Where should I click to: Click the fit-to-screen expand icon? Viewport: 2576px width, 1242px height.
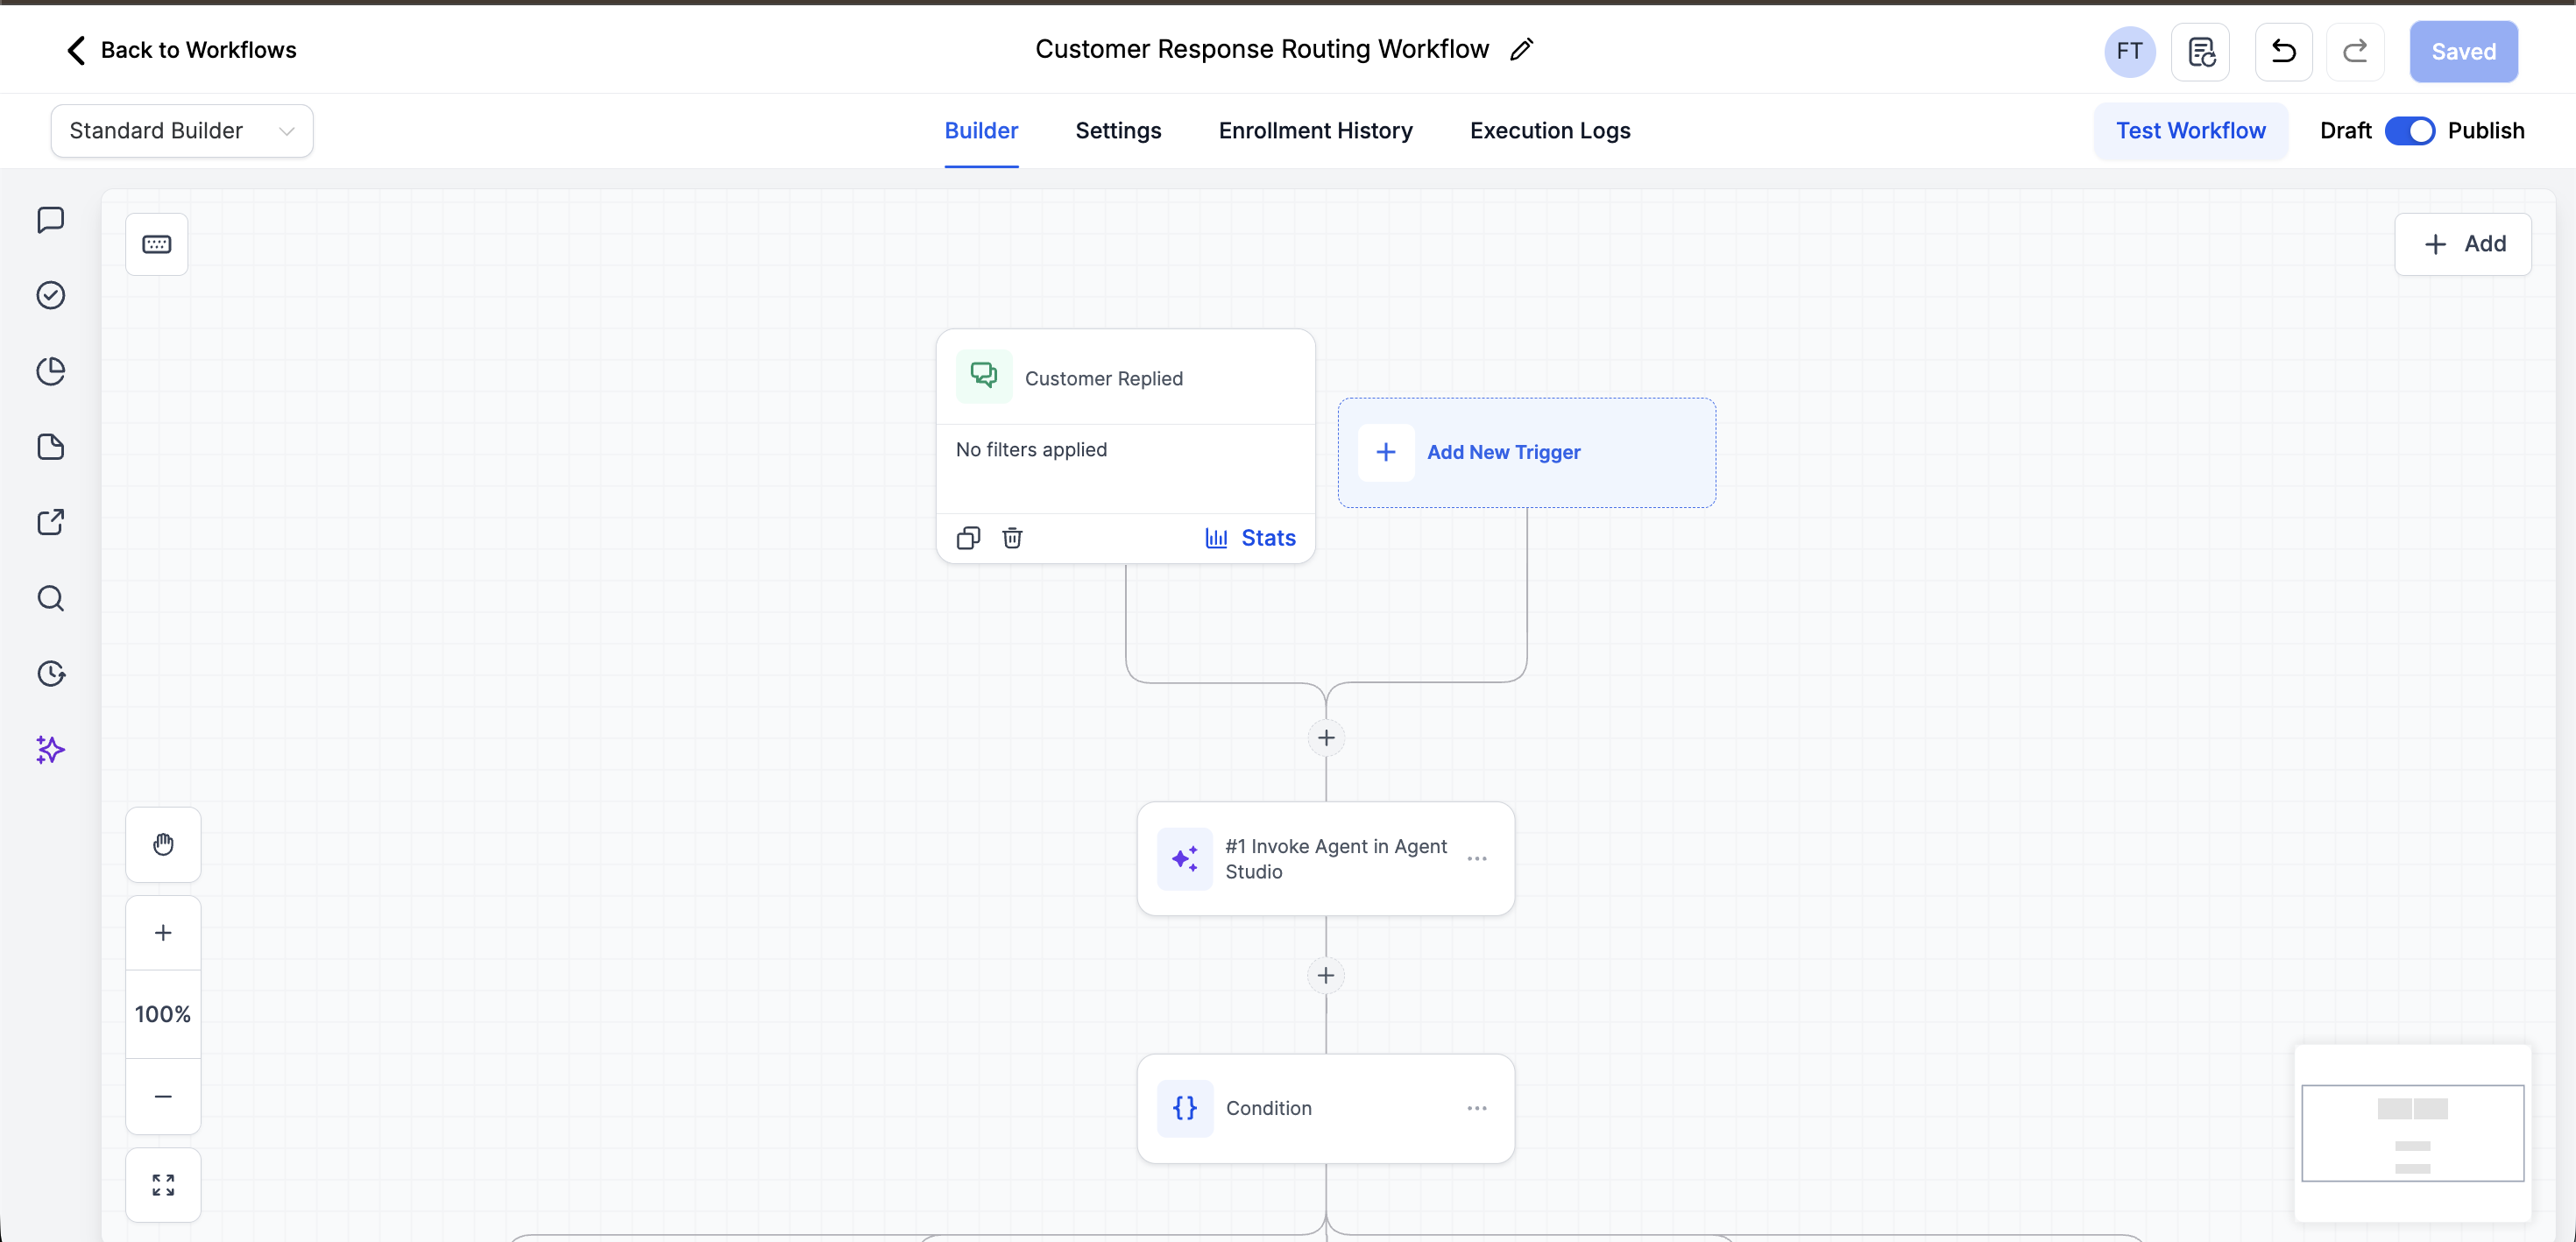point(163,1185)
